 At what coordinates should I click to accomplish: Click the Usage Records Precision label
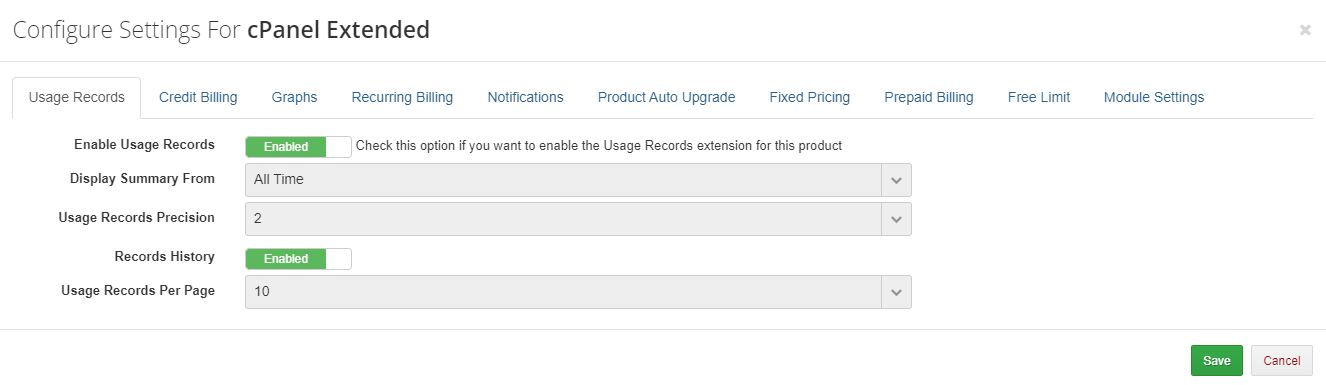(136, 217)
